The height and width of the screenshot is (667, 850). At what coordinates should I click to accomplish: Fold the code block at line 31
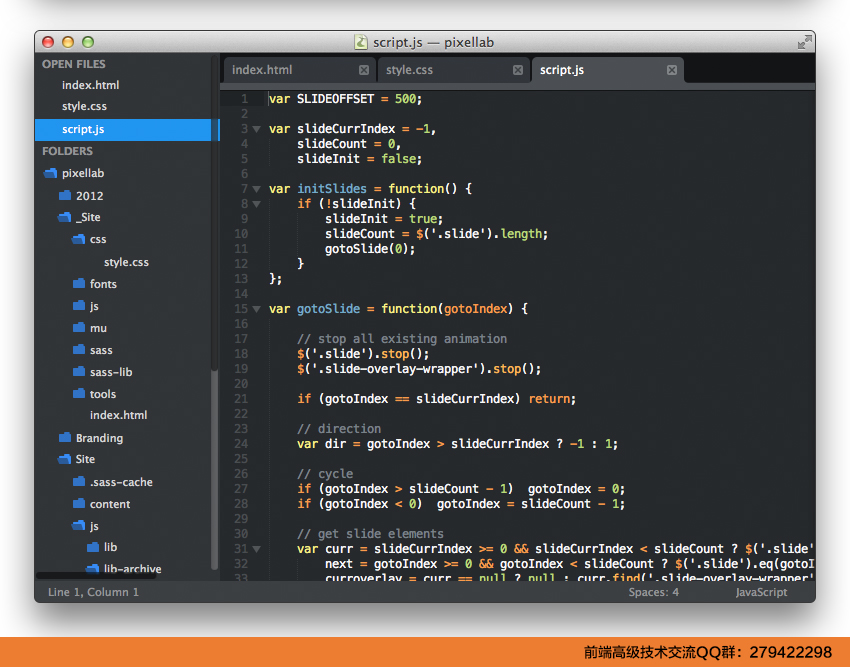click(x=256, y=549)
